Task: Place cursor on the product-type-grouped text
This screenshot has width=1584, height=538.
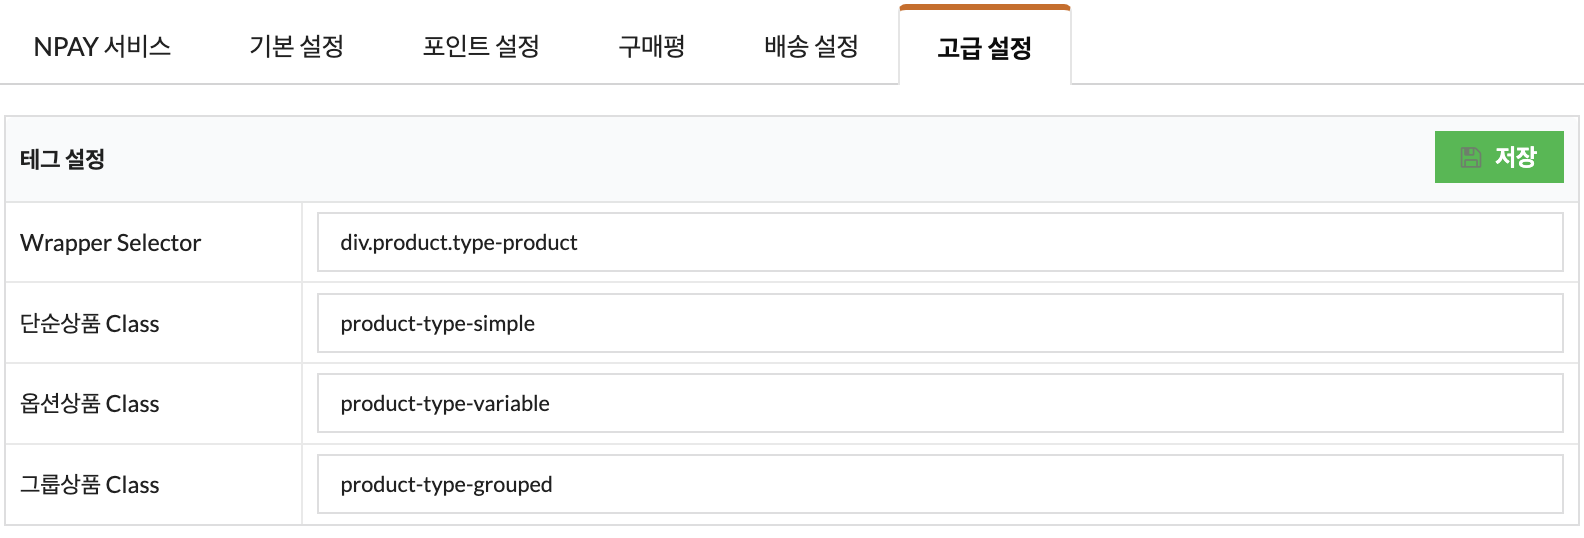Action: (446, 484)
